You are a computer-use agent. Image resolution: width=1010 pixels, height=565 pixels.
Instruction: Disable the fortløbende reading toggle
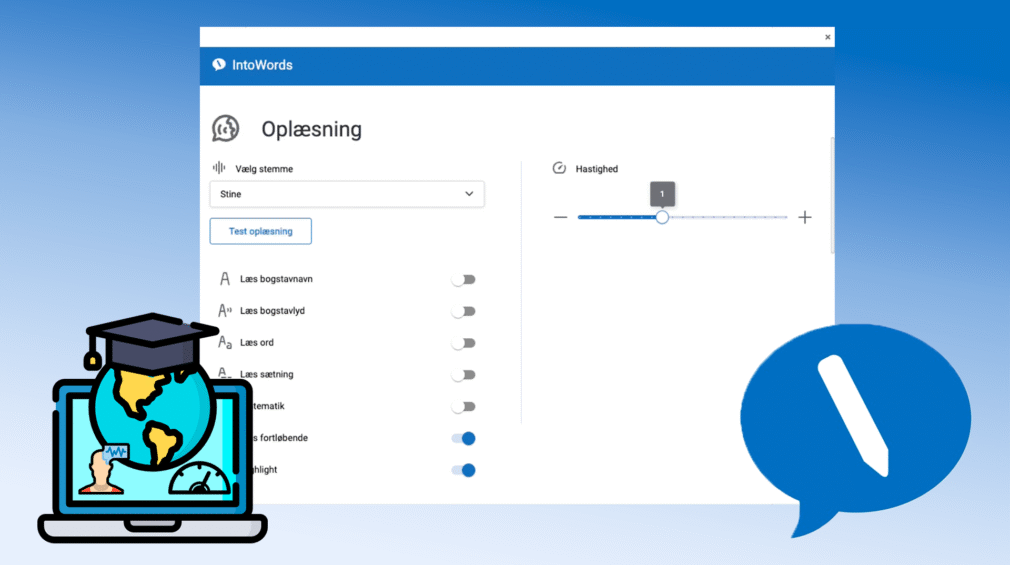[463, 439]
